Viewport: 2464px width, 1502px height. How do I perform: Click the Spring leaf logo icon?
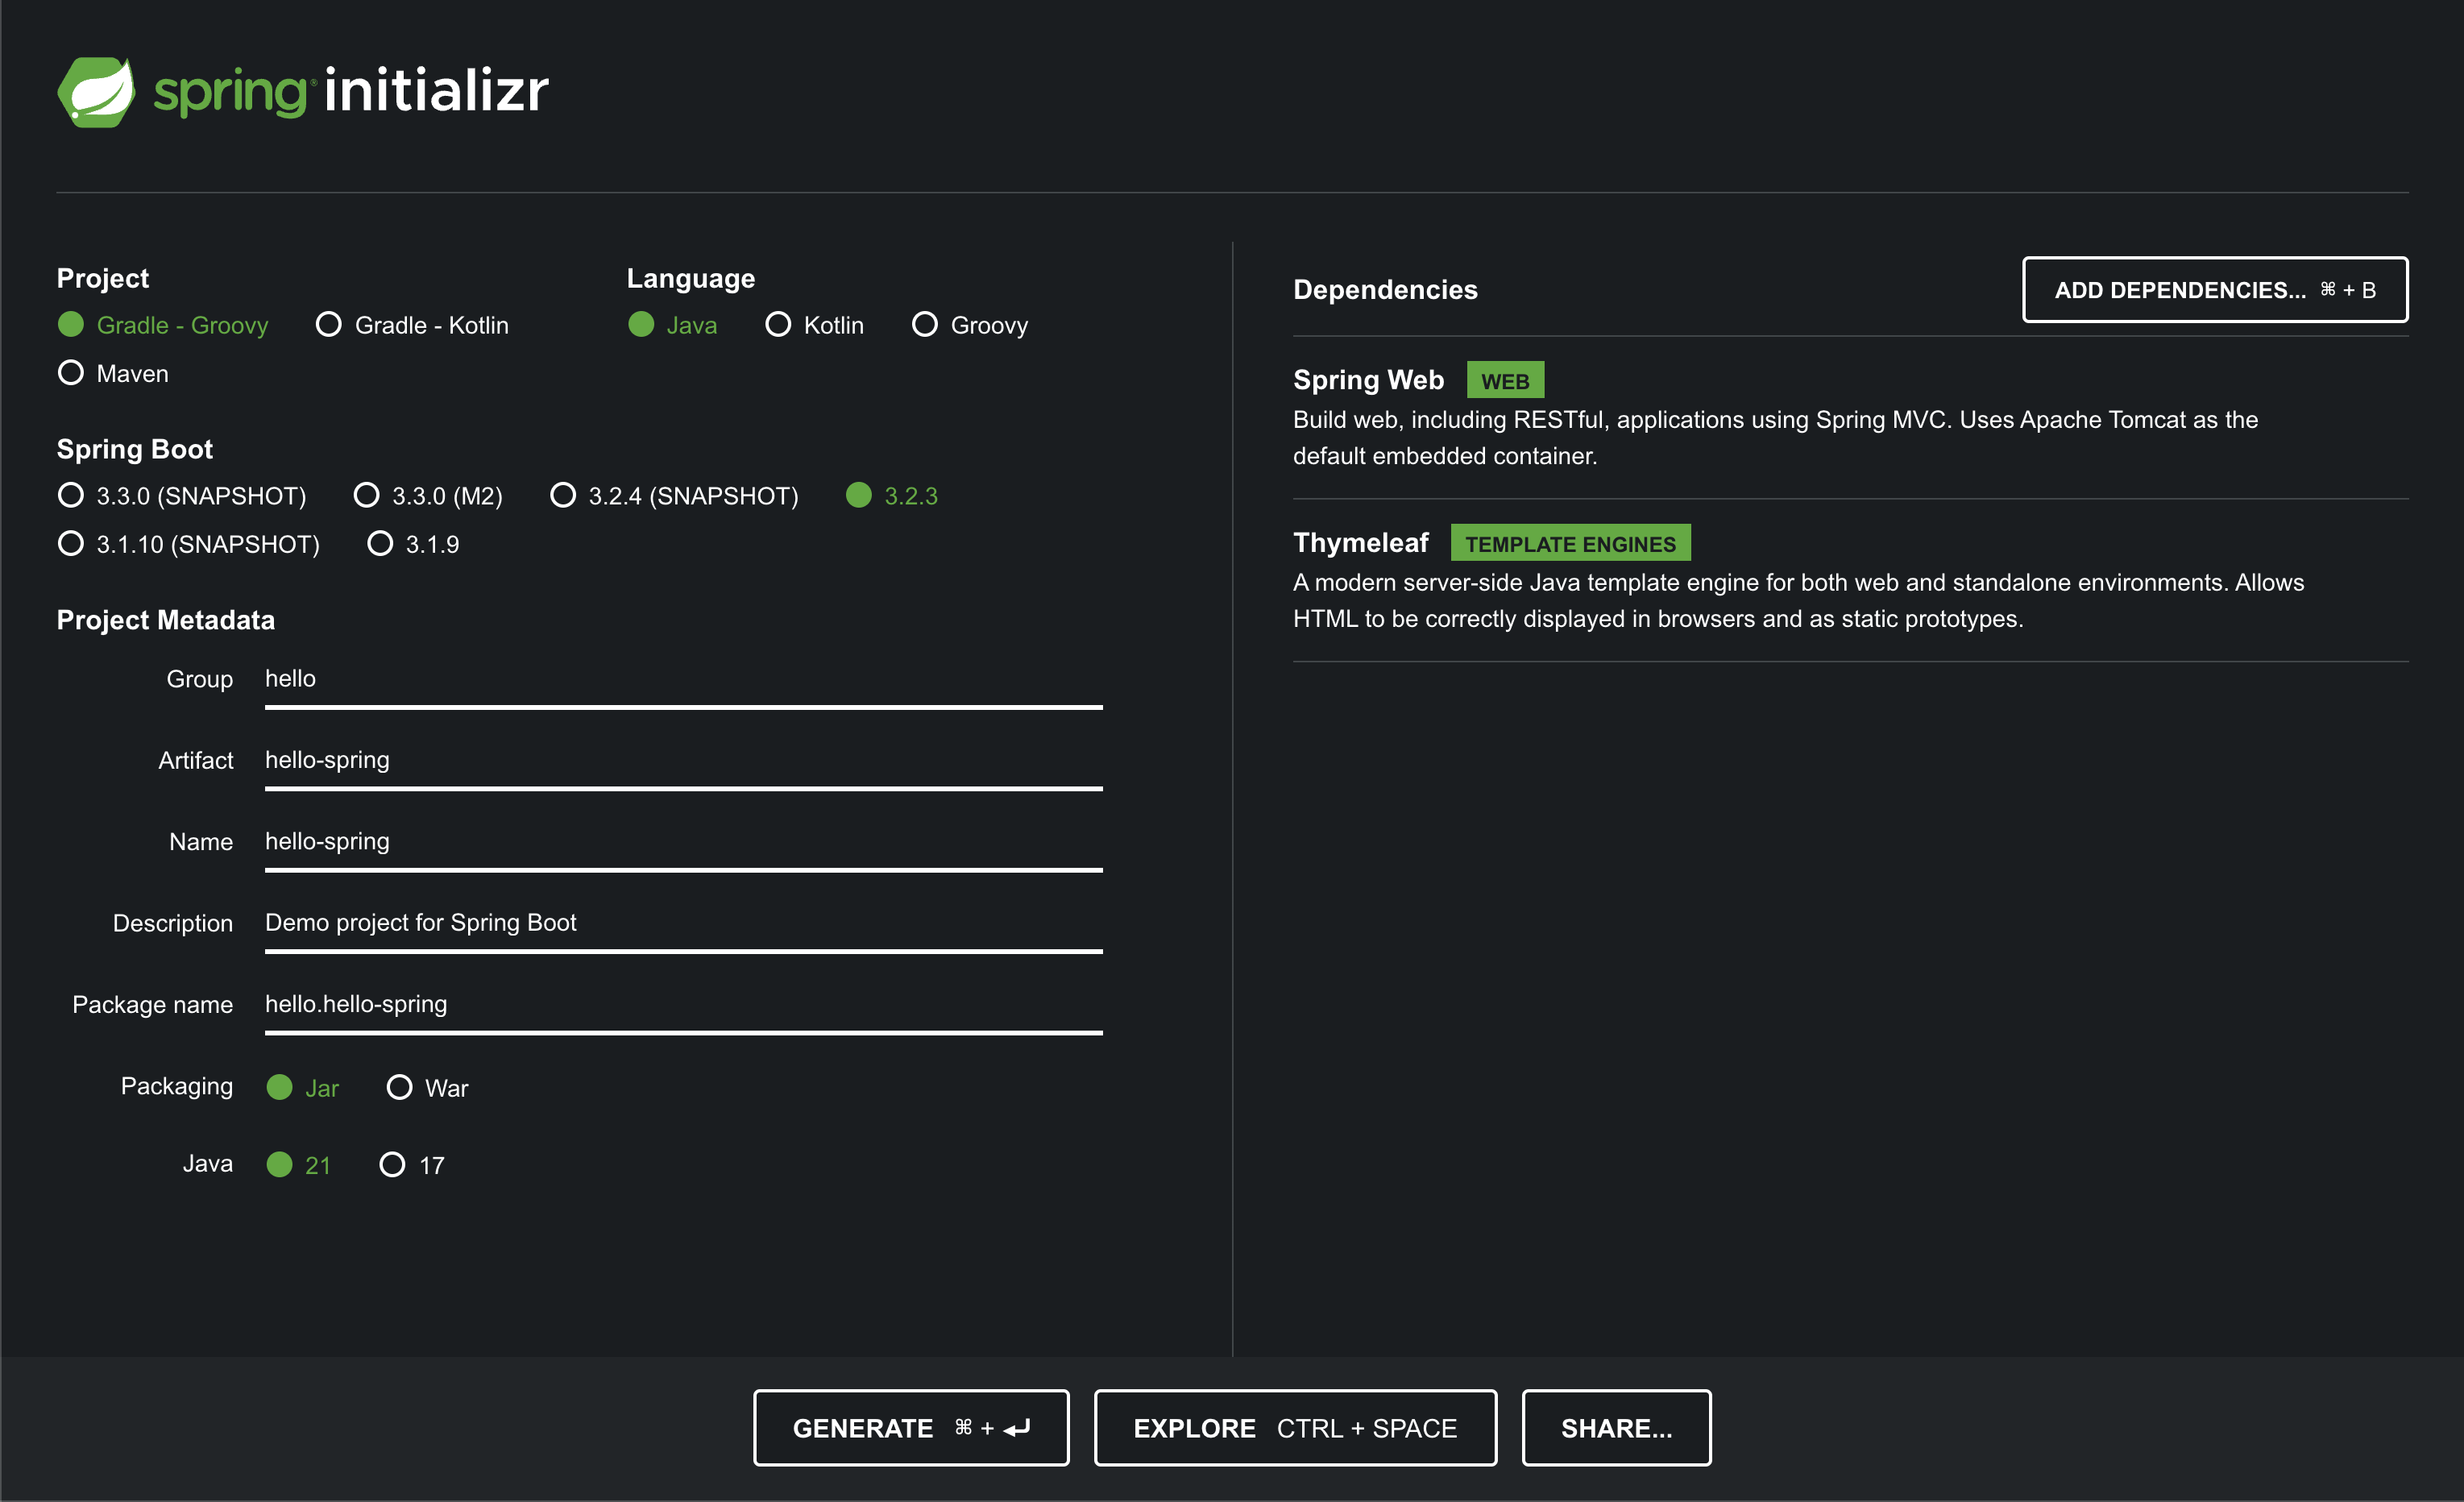(x=96, y=92)
